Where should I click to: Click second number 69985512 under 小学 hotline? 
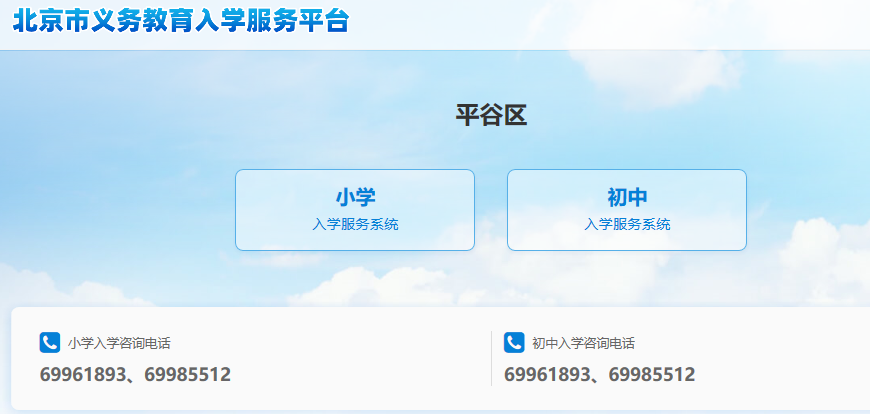pyautogui.click(x=188, y=375)
